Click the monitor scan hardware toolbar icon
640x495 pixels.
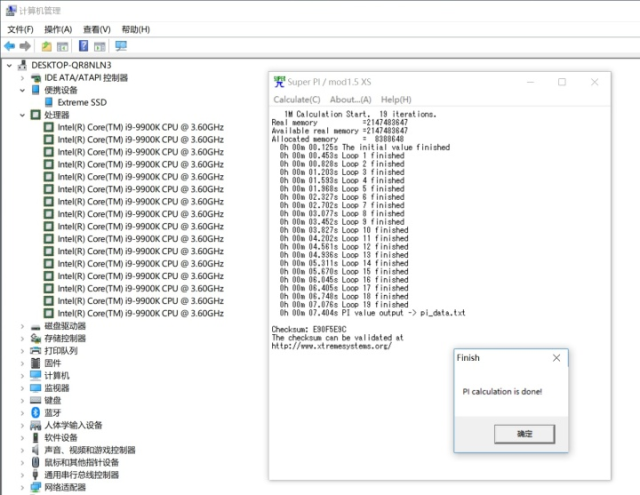(x=121, y=46)
